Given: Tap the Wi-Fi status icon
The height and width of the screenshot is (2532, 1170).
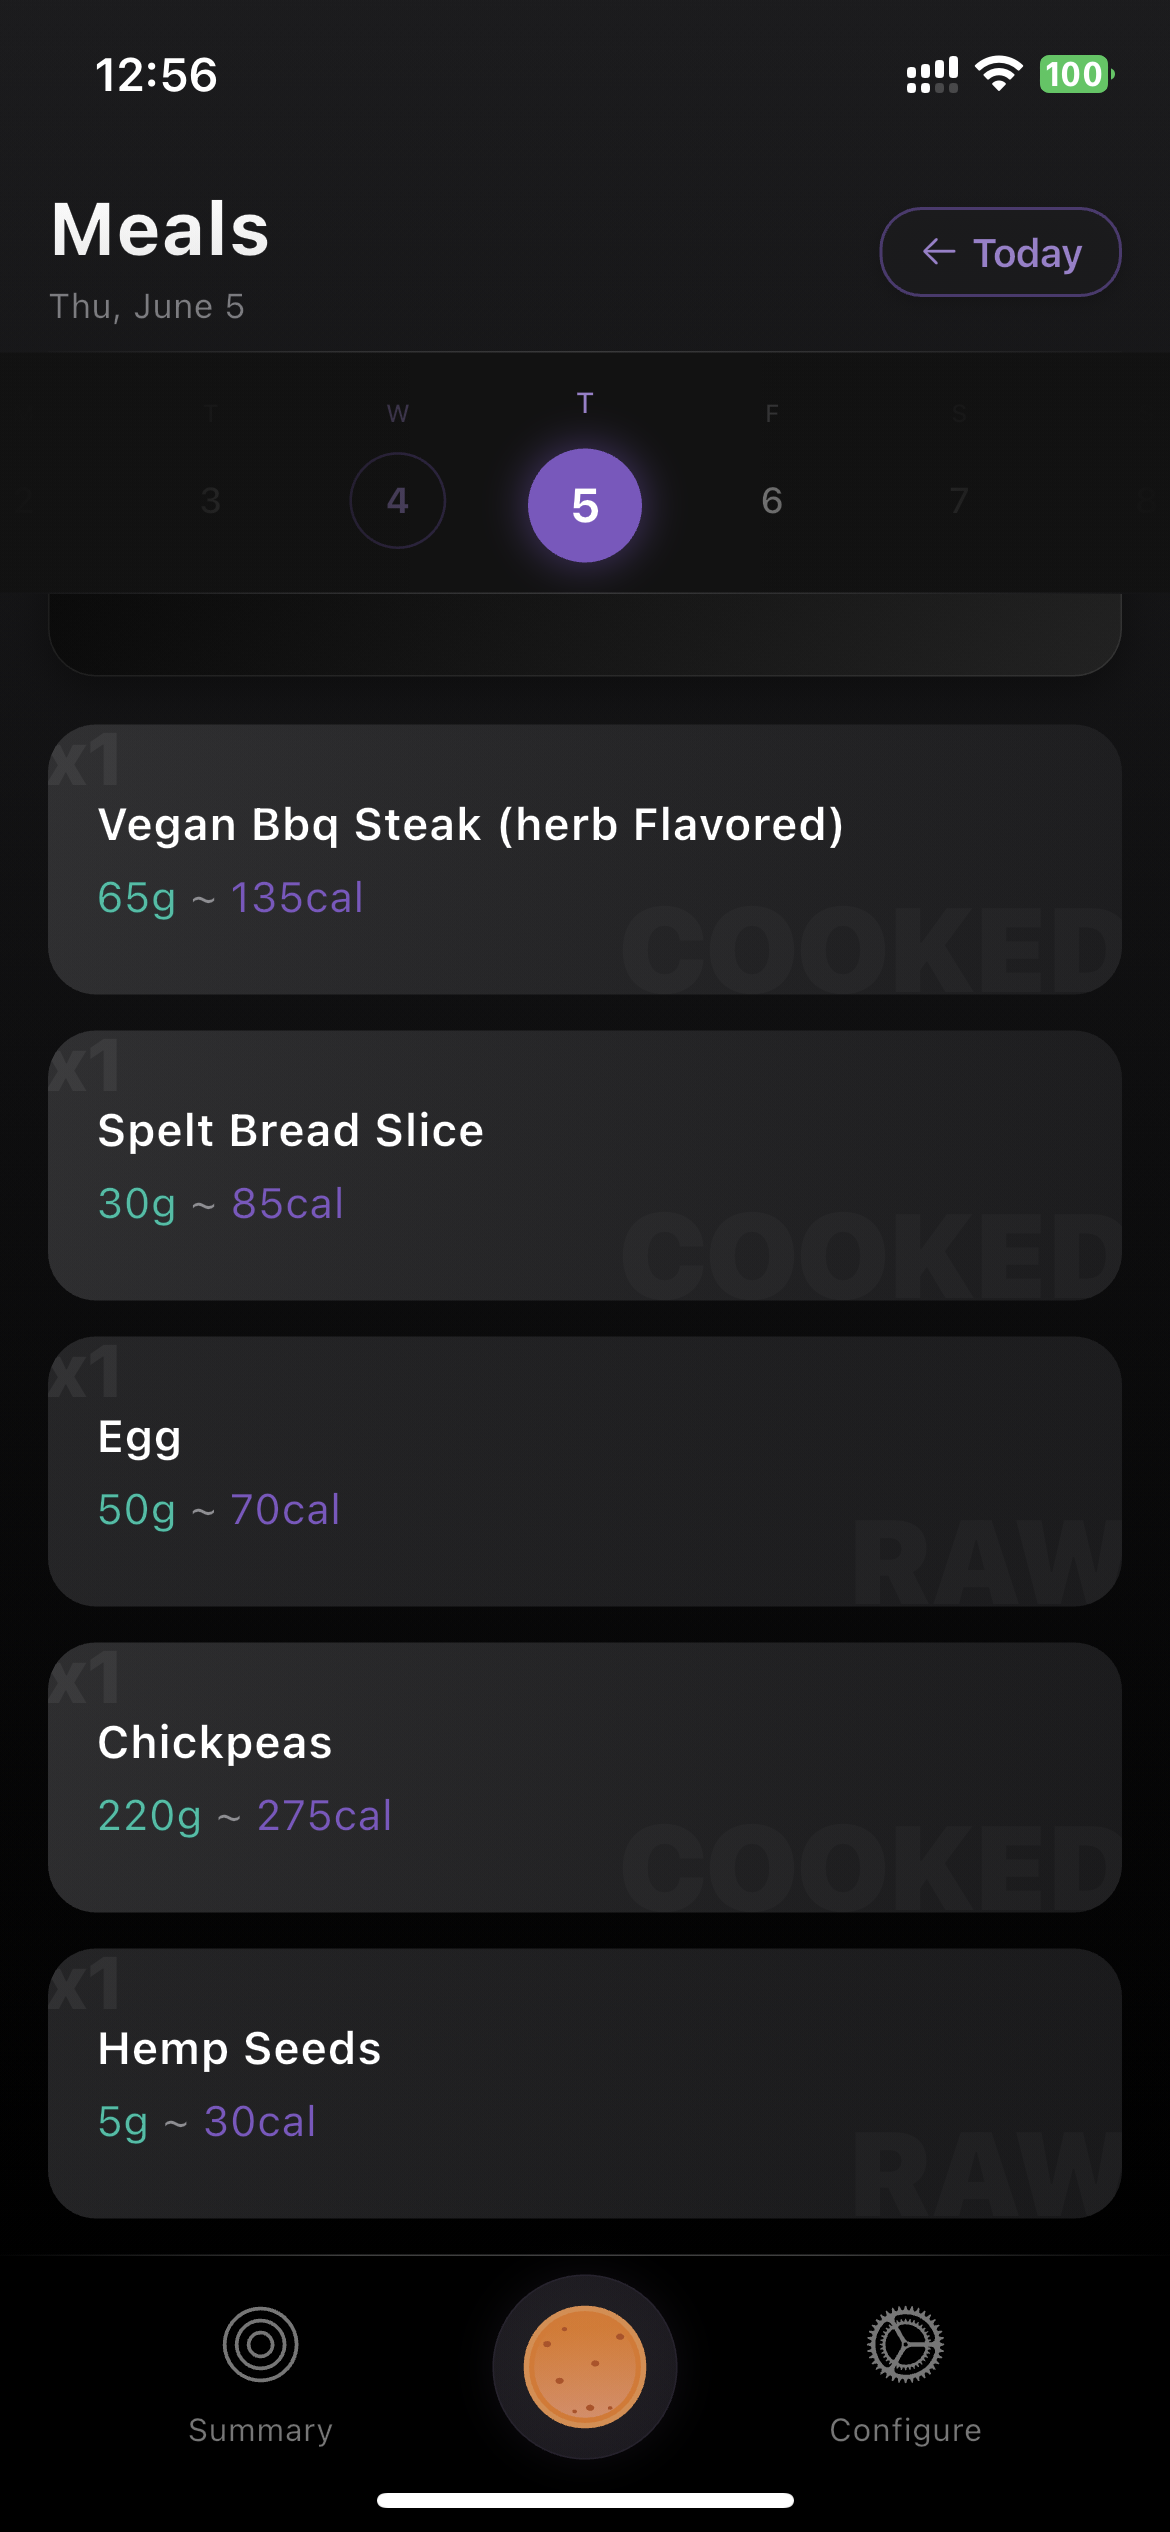Looking at the screenshot, I should [998, 74].
